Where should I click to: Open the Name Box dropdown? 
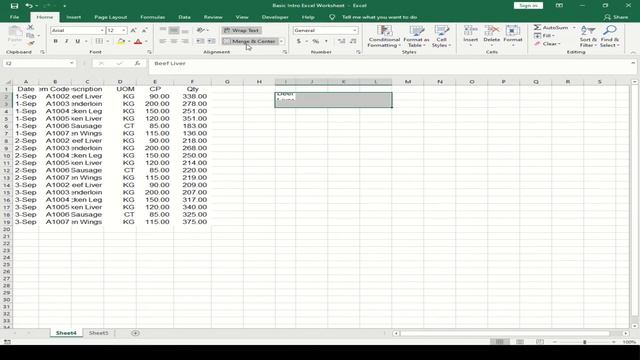click(x=71, y=63)
